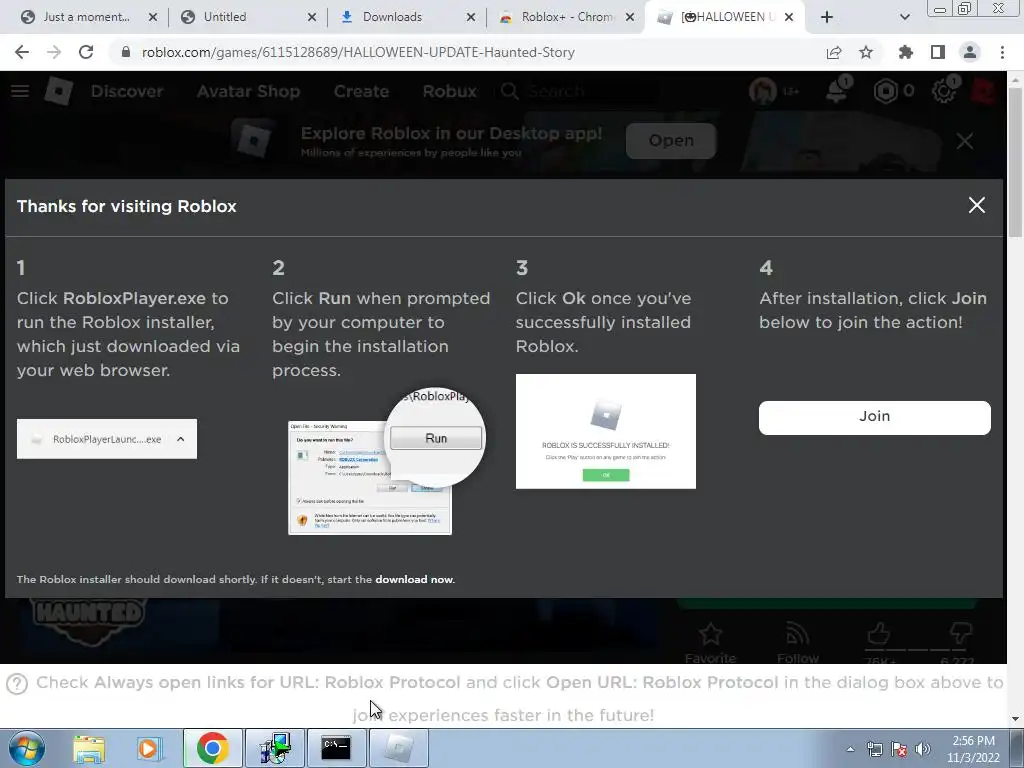Open File Explorer from the taskbar
This screenshot has height=768, width=1024.
click(89, 748)
